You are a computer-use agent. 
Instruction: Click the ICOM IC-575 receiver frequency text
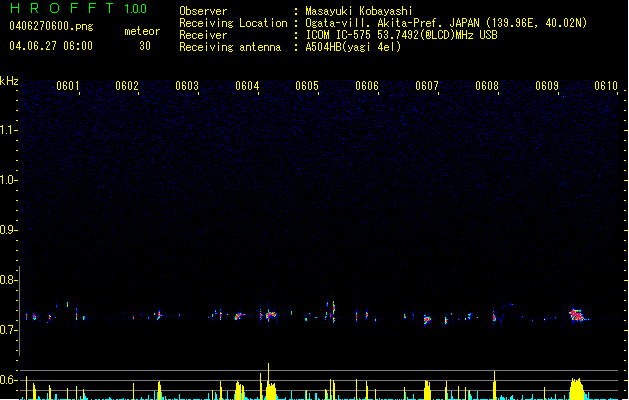(x=402, y=35)
